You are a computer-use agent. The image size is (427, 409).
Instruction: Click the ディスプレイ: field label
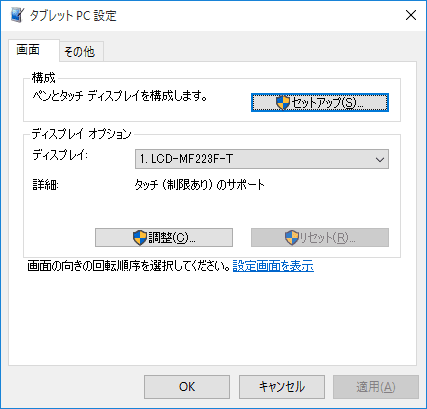(60, 155)
